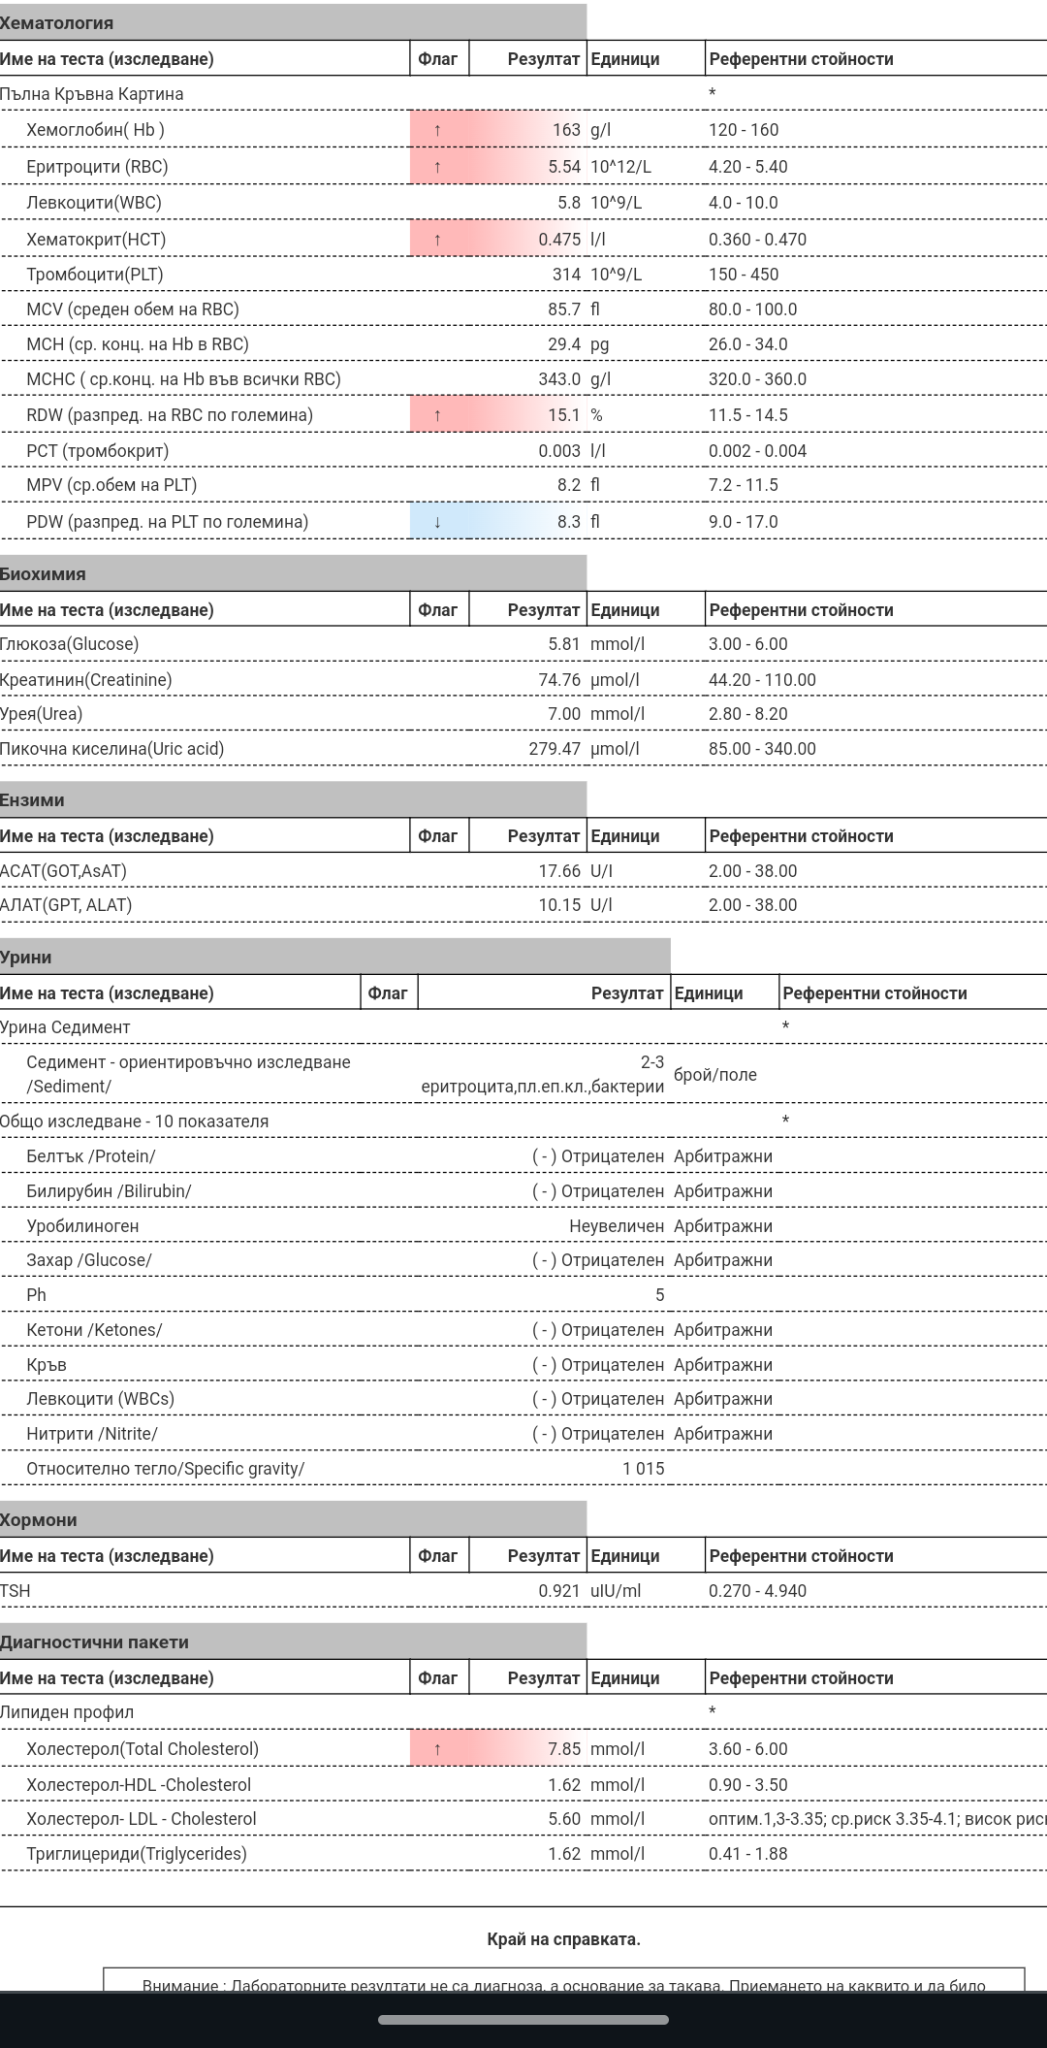Screen dimensions: 1047x2048
Task: Click the TSH reference range 0.270 - 4.940
Action: (758, 1592)
